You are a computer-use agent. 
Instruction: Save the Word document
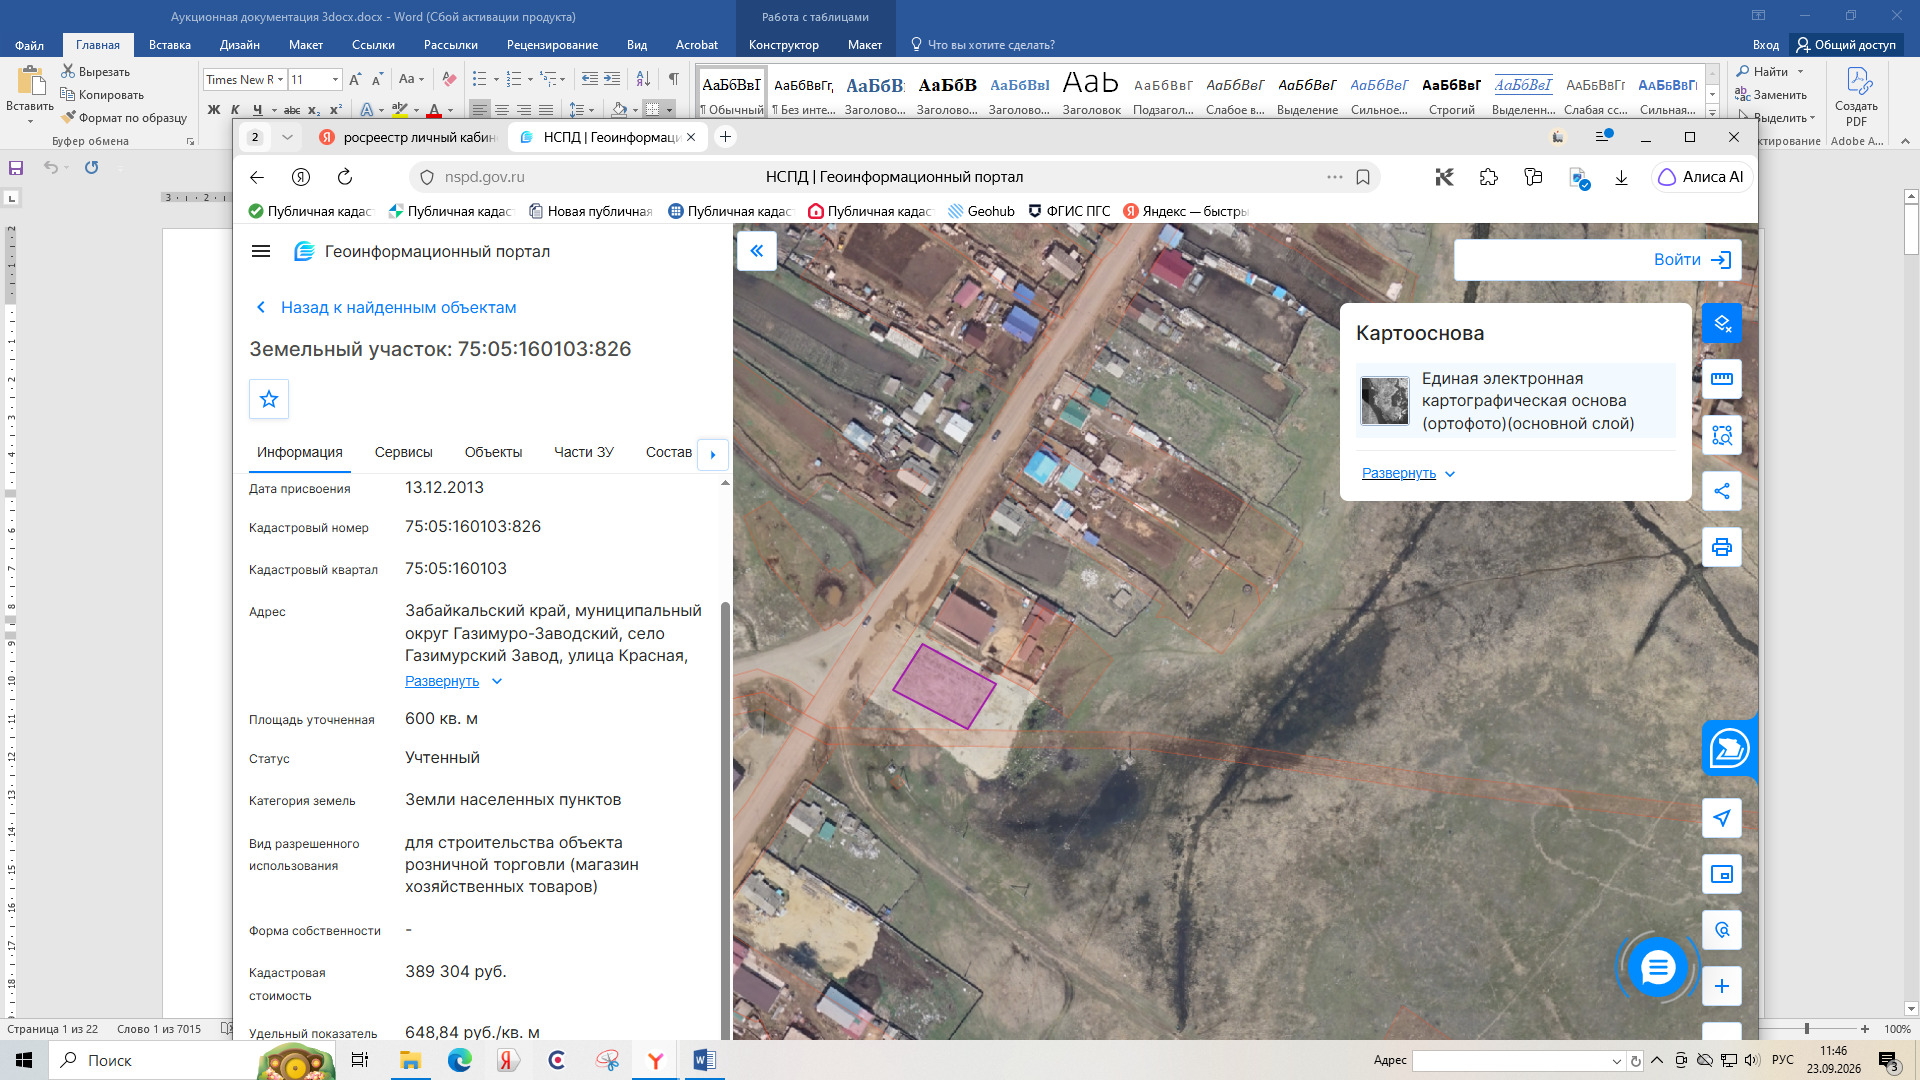(x=16, y=168)
